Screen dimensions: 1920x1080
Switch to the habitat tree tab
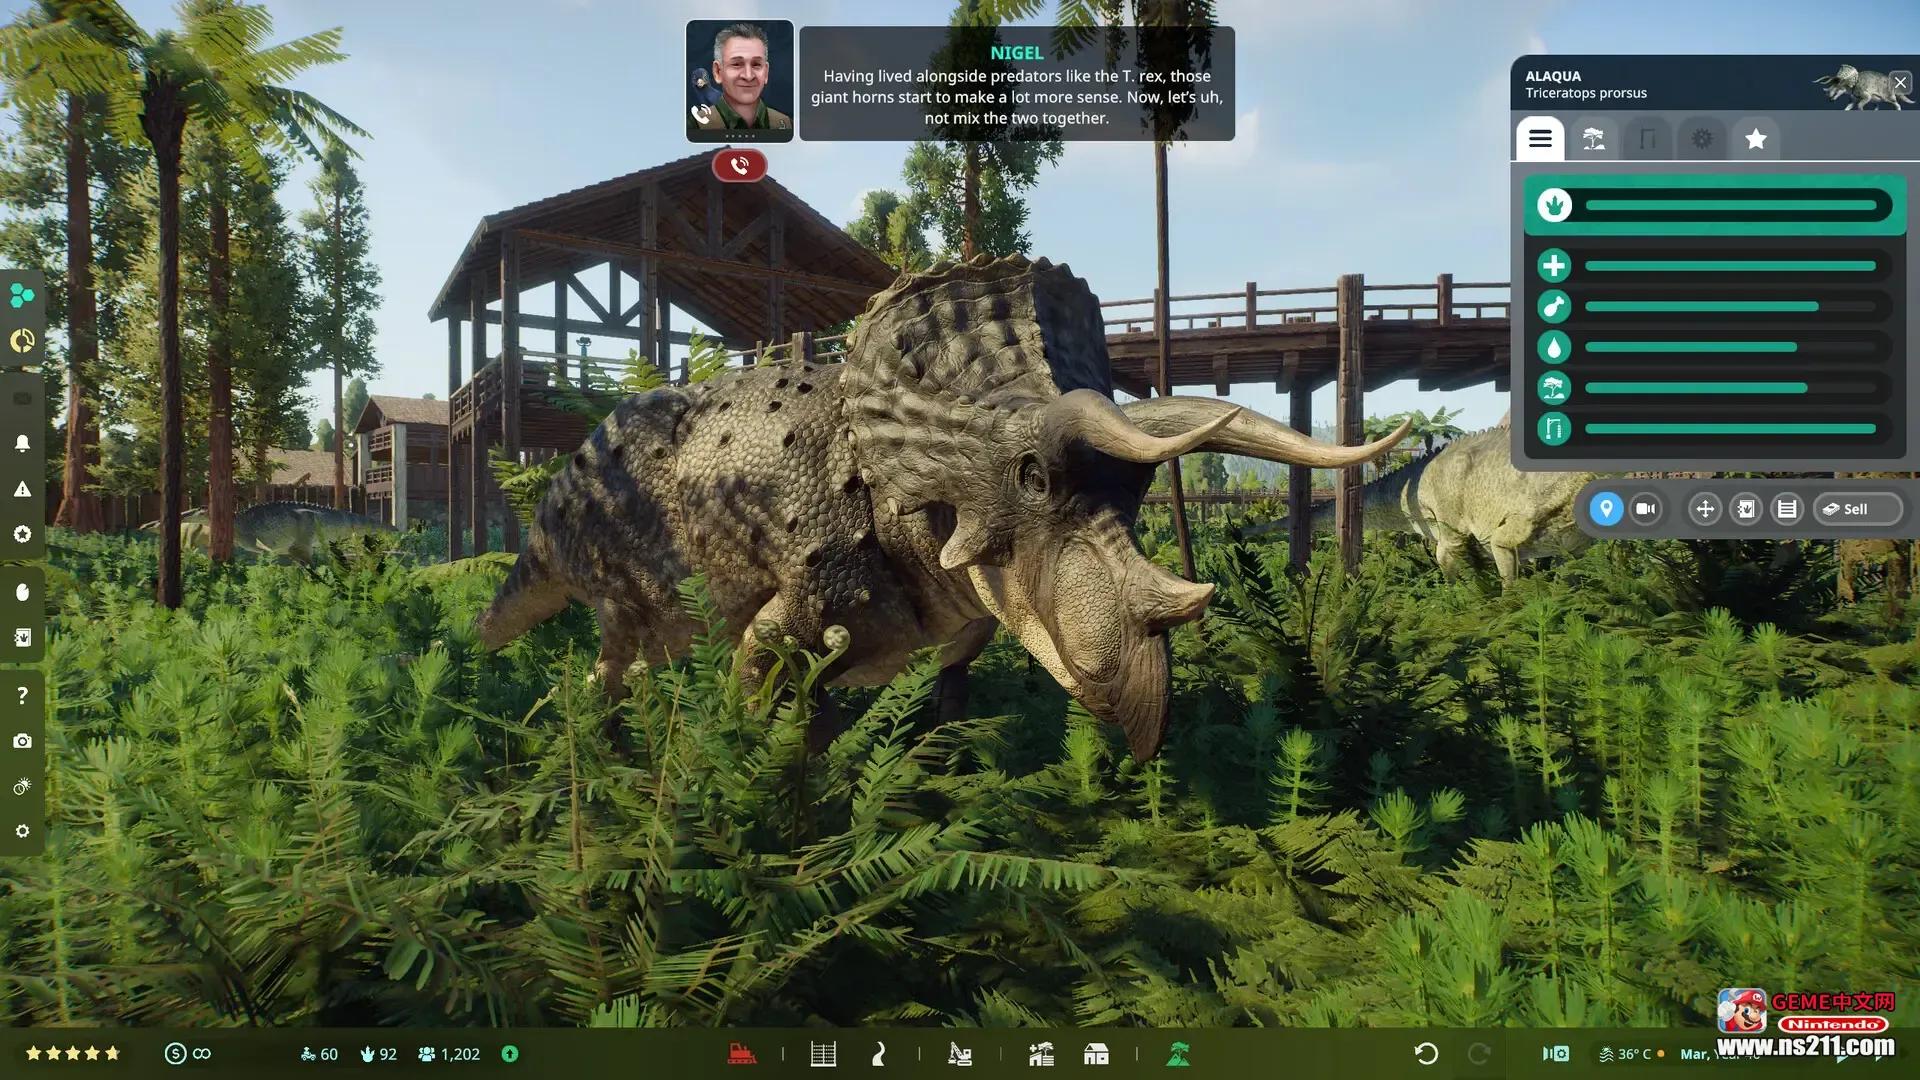[1594, 139]
